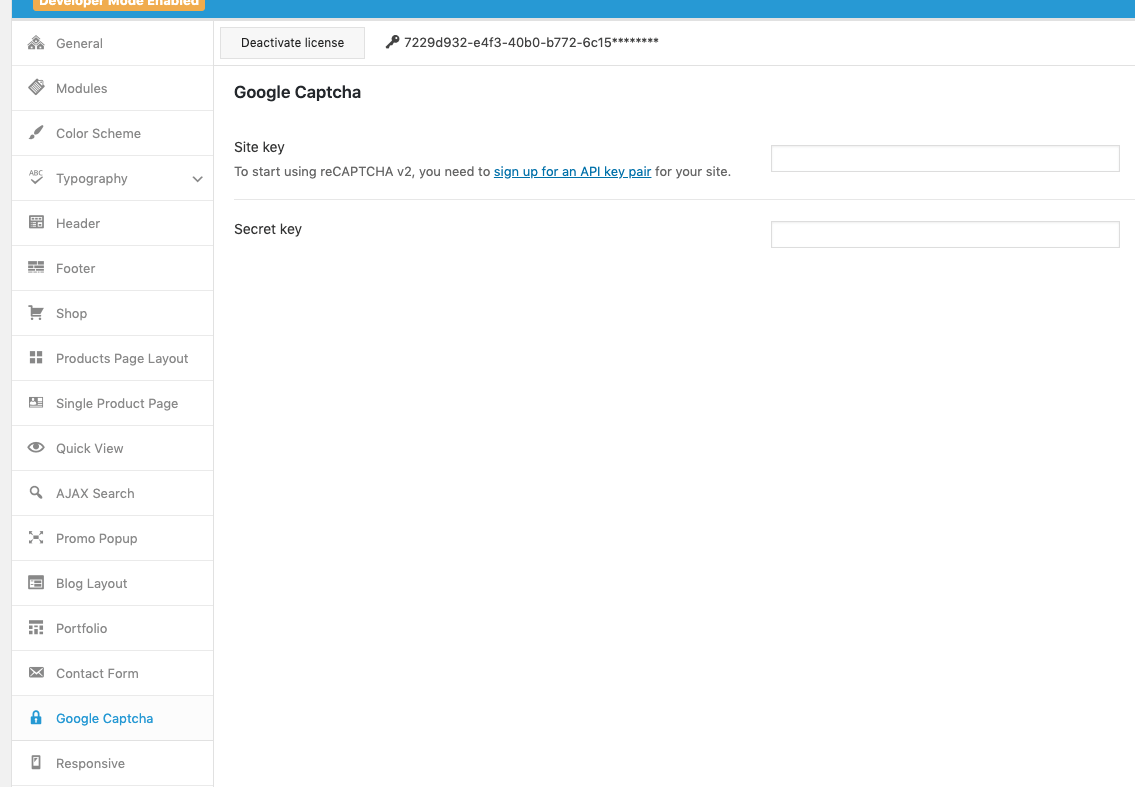
Task: Click the Color Scheme brush icon
Action: coord(35,132)
